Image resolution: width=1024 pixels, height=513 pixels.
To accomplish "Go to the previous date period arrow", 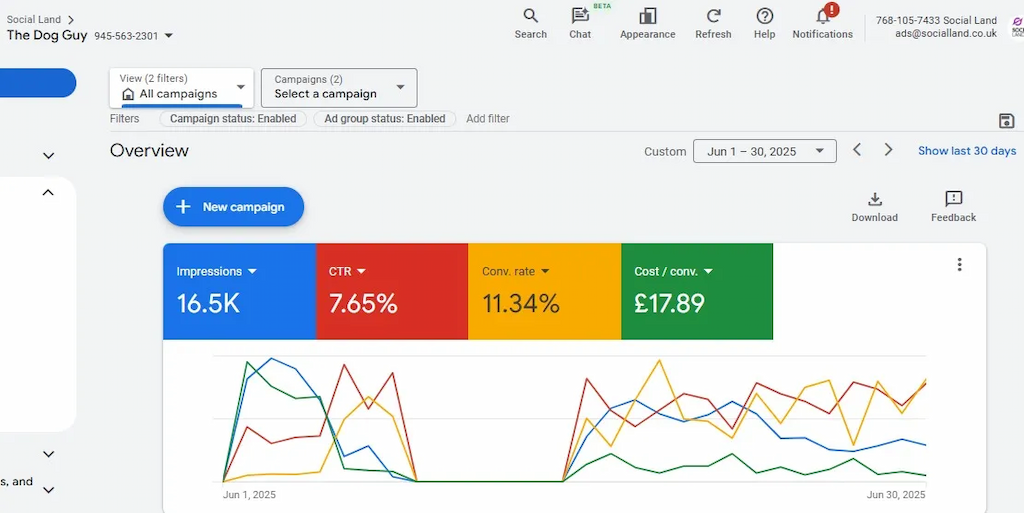I will click(857, 150).
